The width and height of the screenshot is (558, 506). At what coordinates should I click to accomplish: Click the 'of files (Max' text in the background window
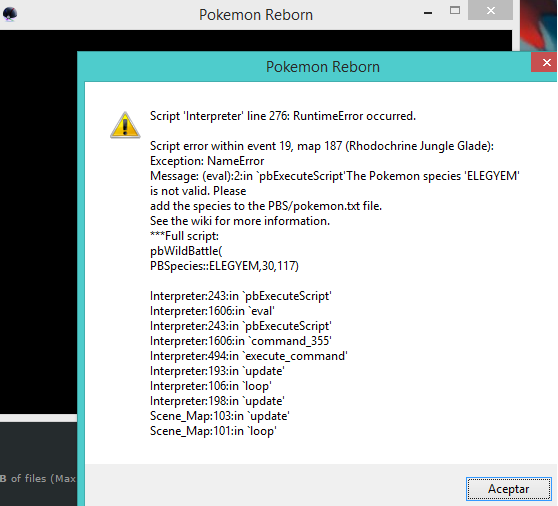43,479
